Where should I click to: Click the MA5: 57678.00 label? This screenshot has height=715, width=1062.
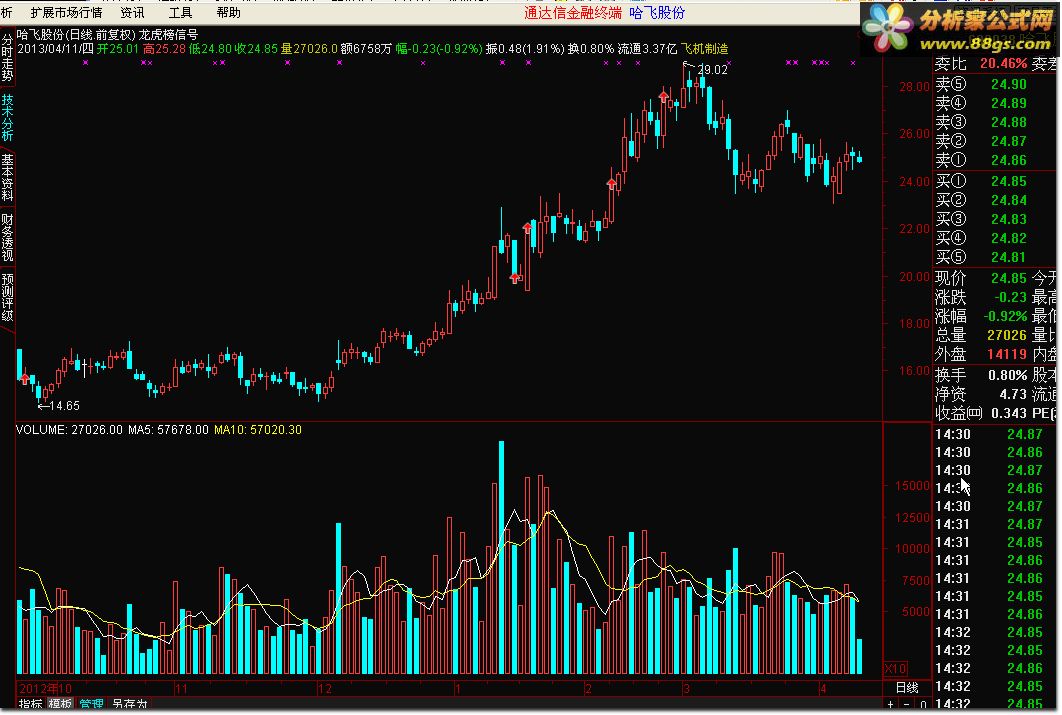point(168,430)
